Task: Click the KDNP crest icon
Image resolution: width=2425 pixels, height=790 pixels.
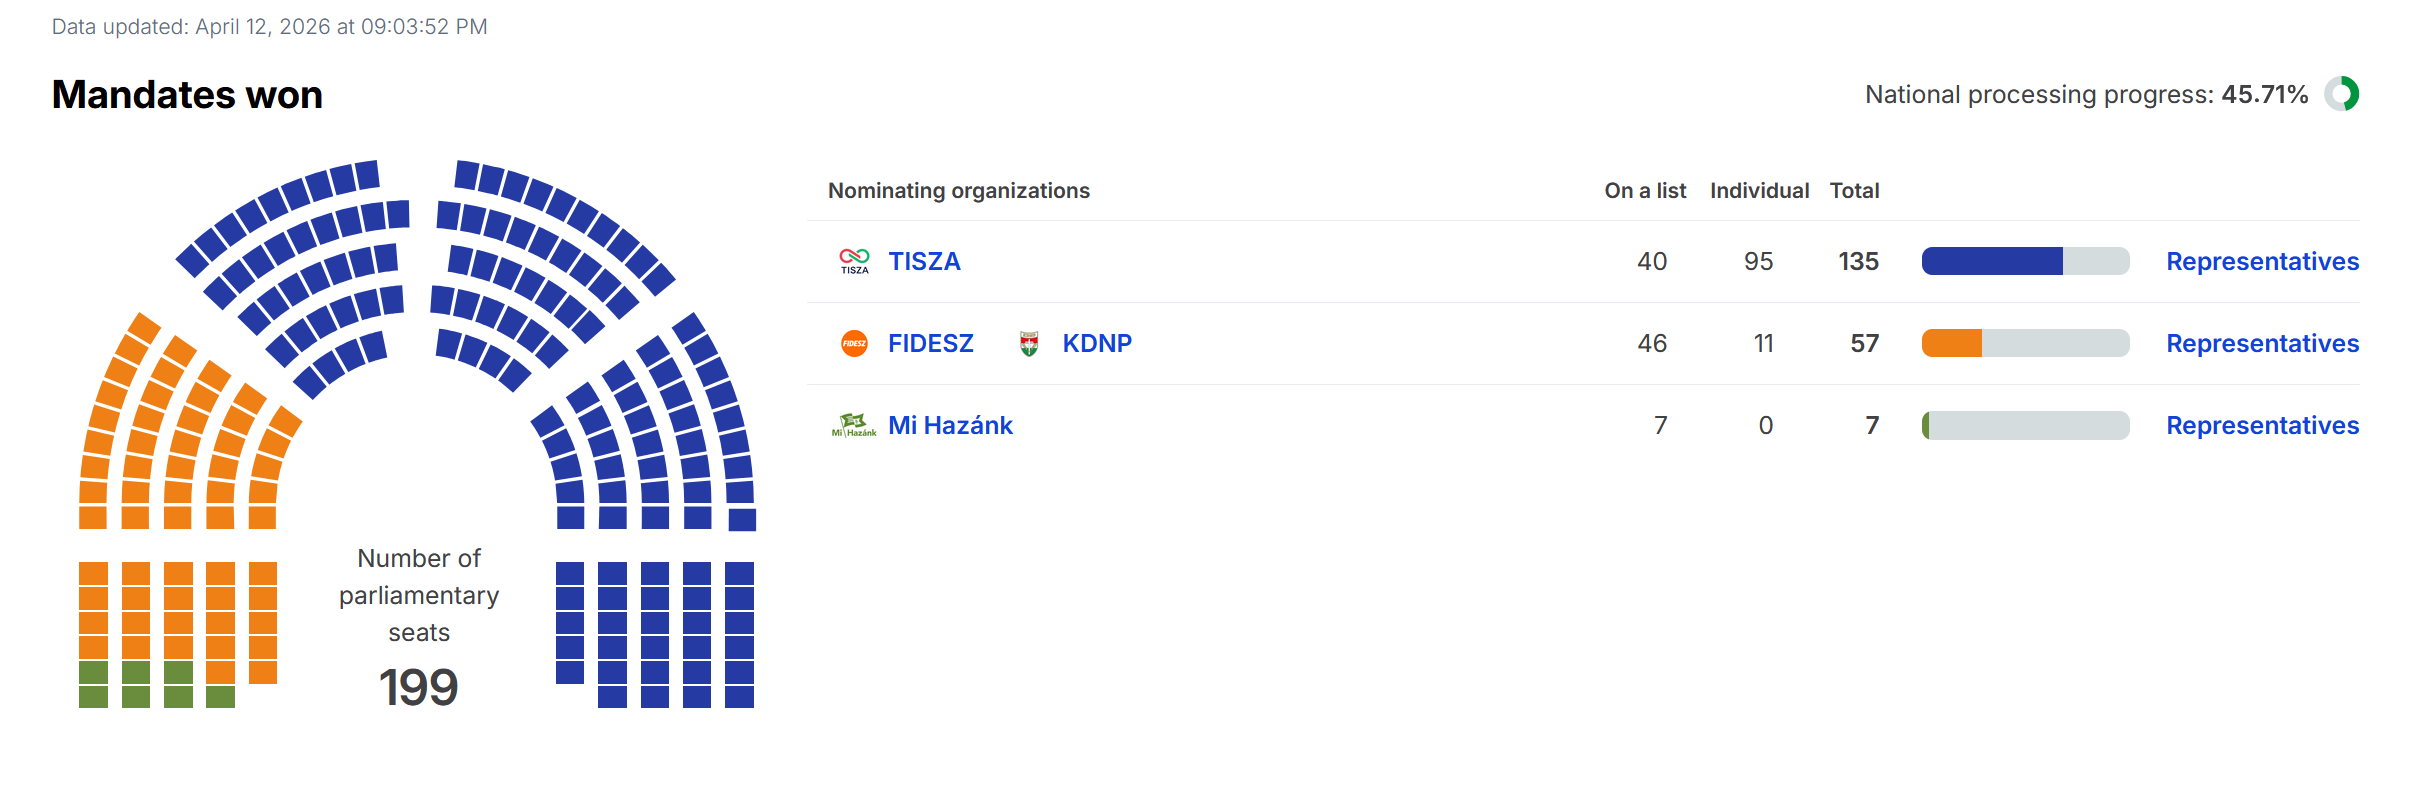Action: click(x=1029, y=343)
